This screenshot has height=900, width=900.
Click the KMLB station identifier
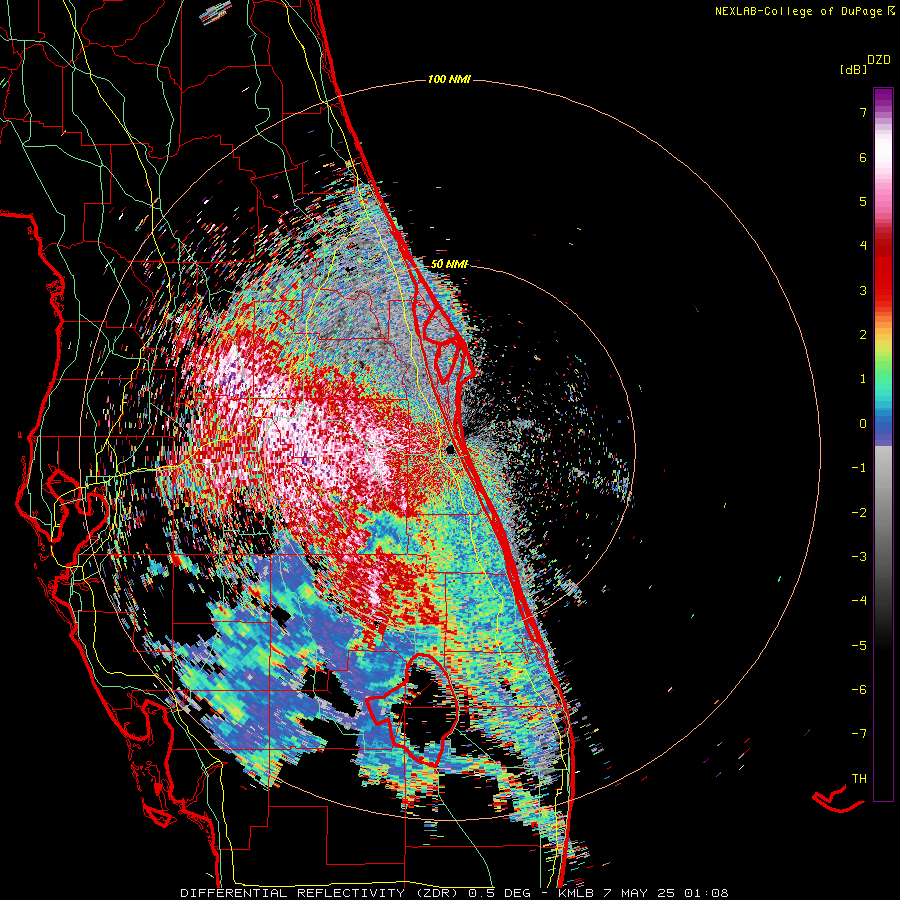coord(577,893)
